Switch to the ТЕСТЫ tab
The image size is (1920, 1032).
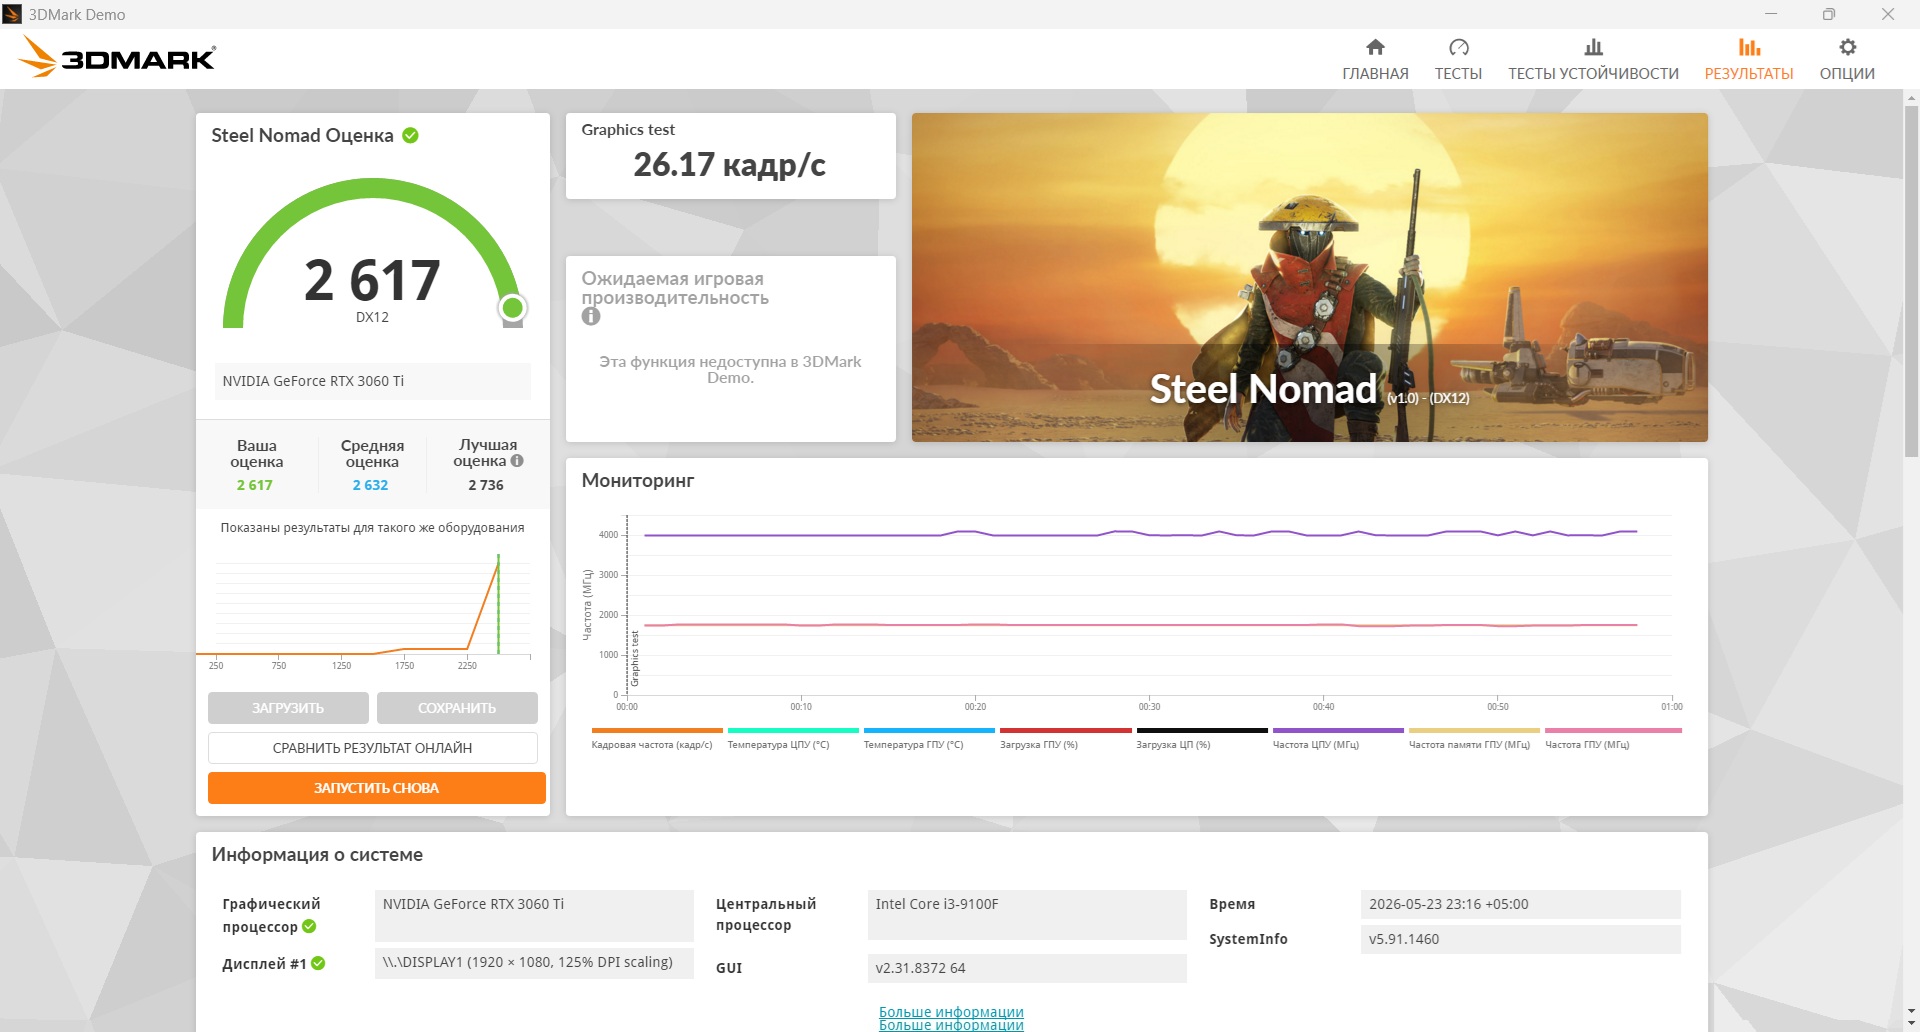click(x=1458, y=60)
